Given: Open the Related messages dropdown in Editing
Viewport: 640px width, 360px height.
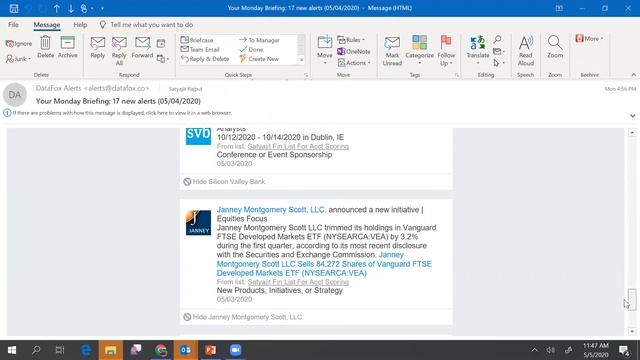Looking at the screenshot, I should tap(499, 51).
